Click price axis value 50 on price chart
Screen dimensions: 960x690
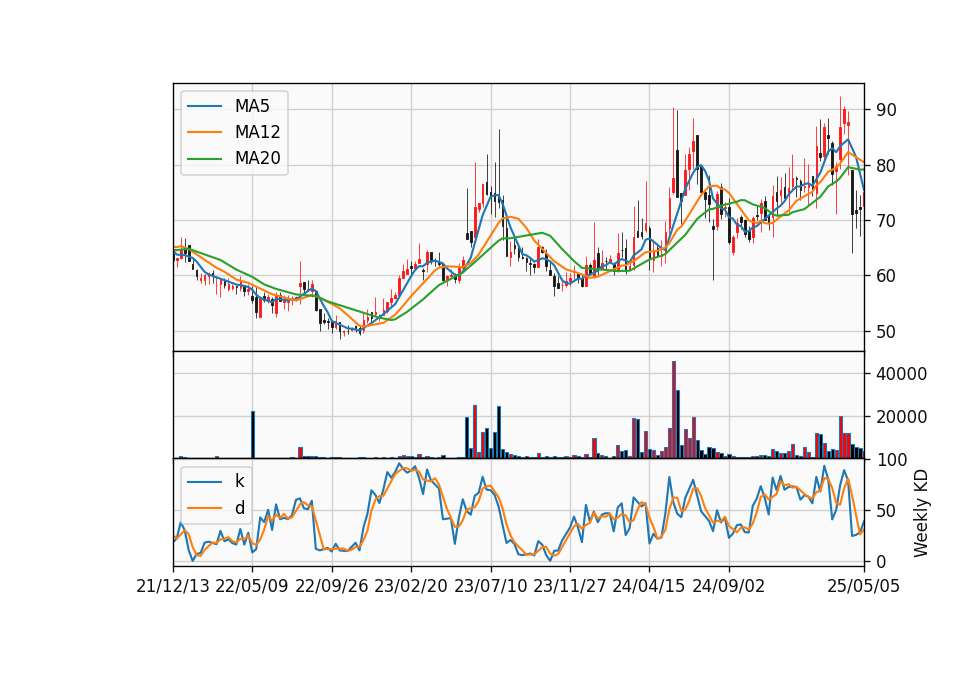pos(886,332)
